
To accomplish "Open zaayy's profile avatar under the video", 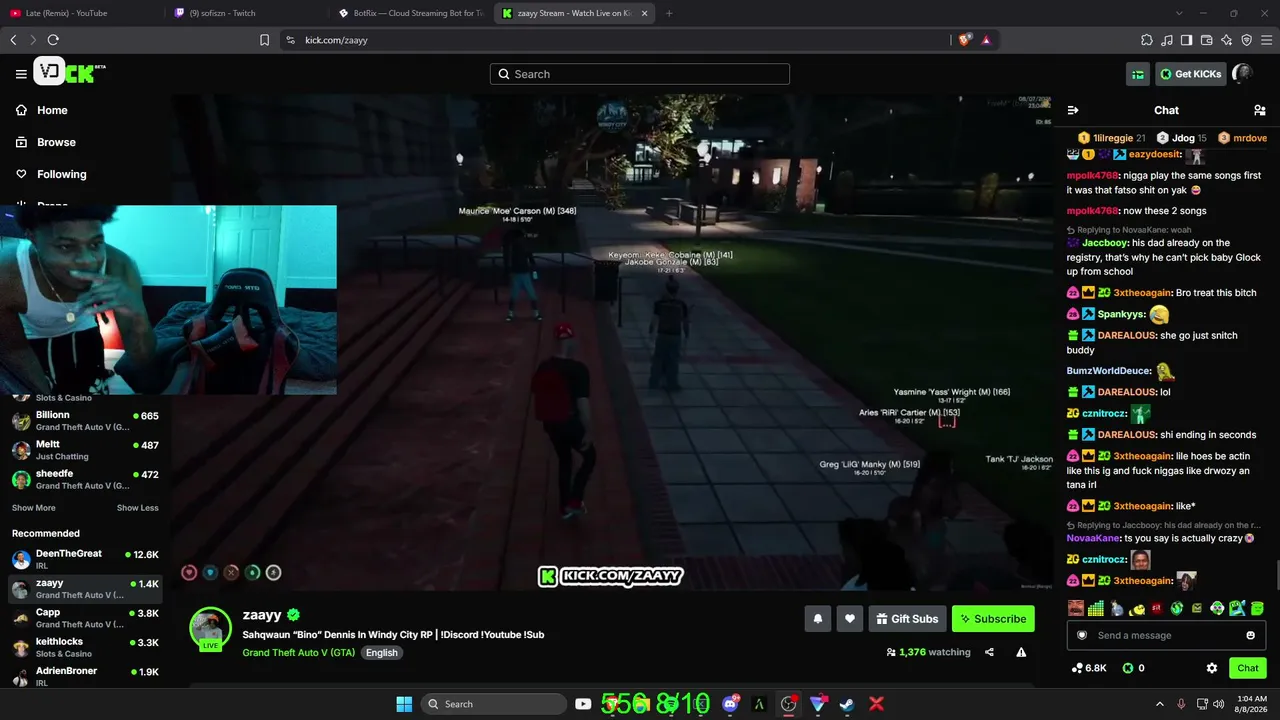I will [210, 628].
